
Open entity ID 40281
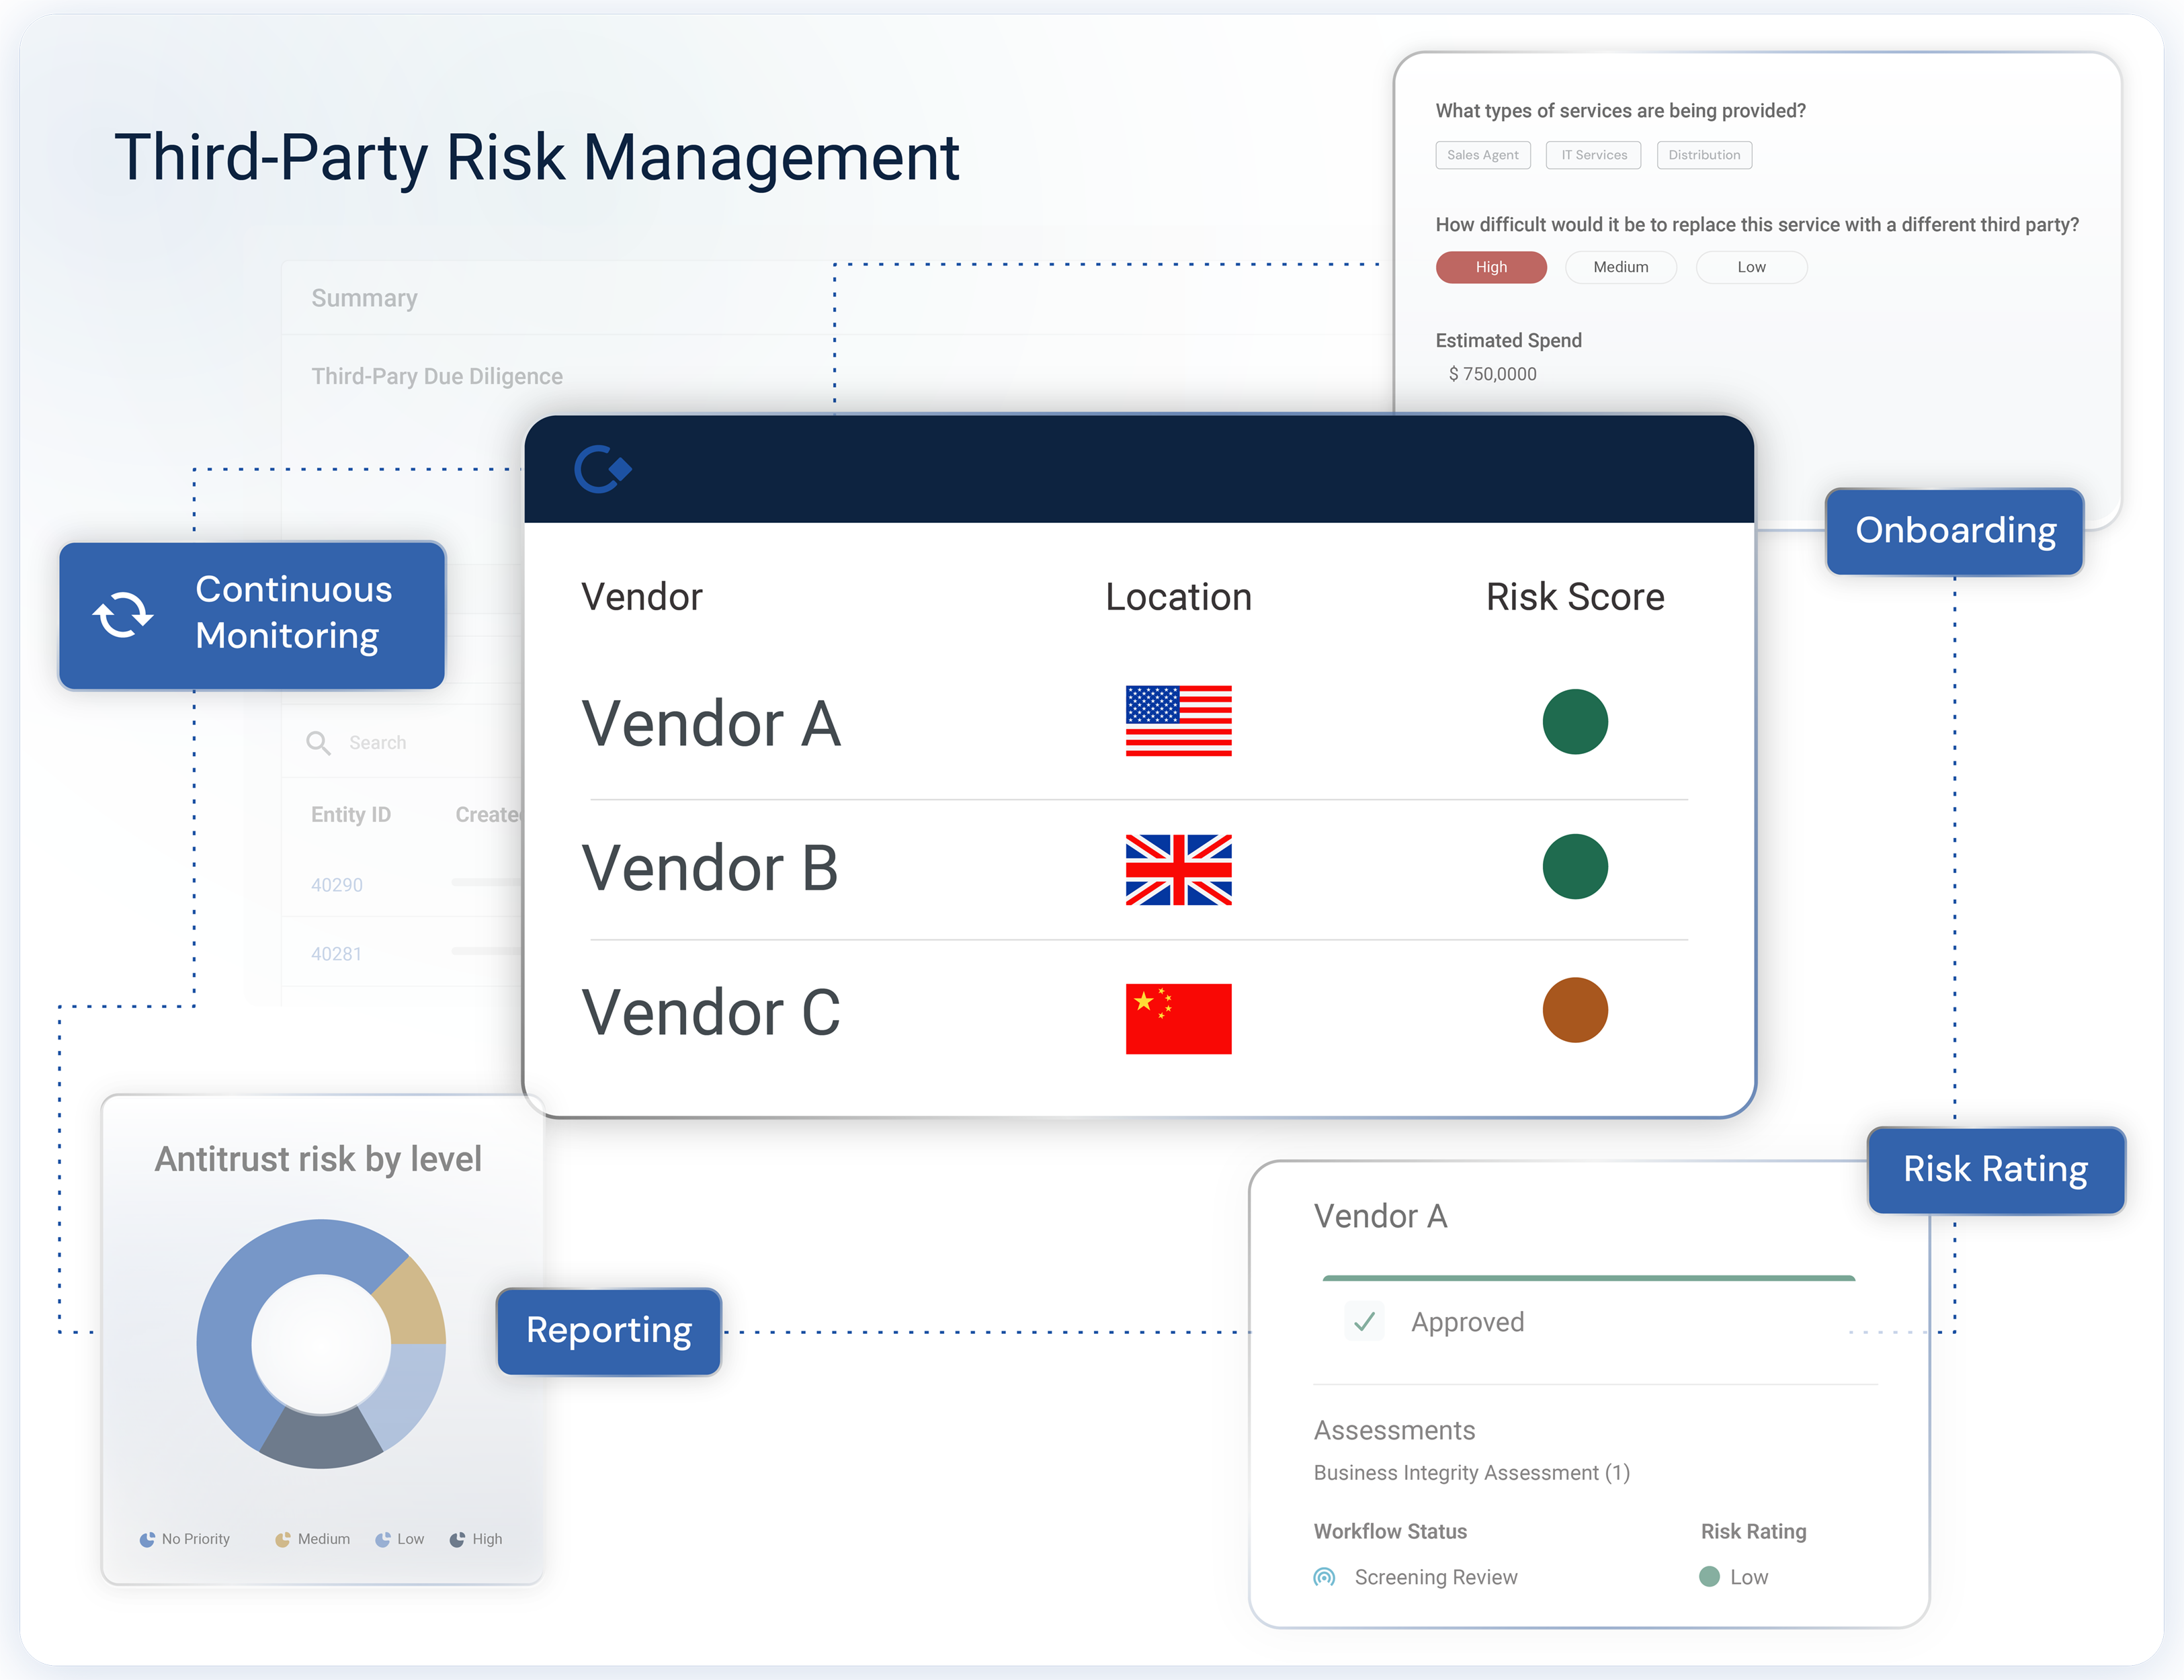tap(336, 954)
